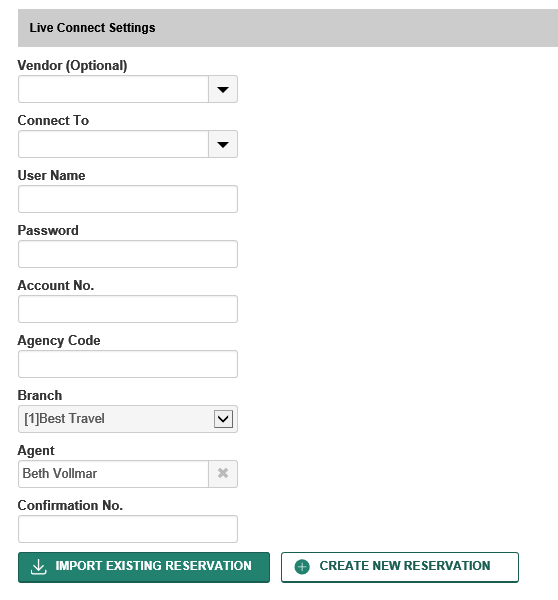Focus the Confirmation No. field
558x600 pixels.
pyautogui.click(x=128, y=529)
